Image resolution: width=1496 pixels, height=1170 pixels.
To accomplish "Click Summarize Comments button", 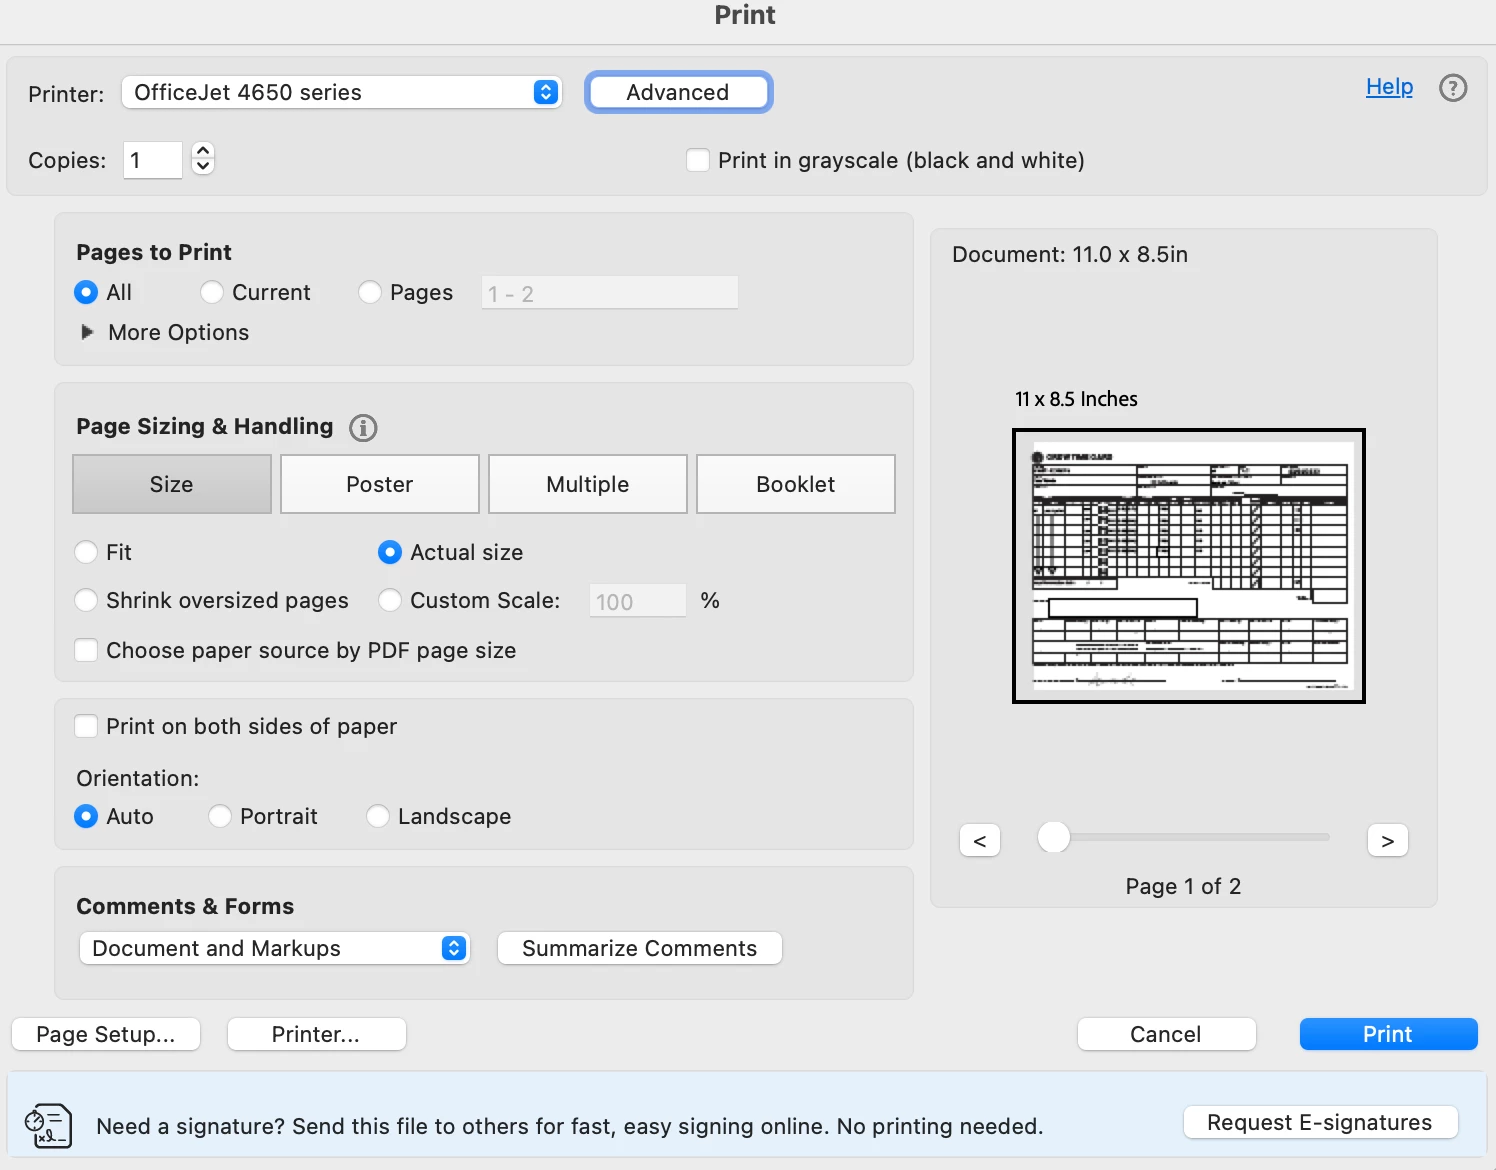I will 640,948.
